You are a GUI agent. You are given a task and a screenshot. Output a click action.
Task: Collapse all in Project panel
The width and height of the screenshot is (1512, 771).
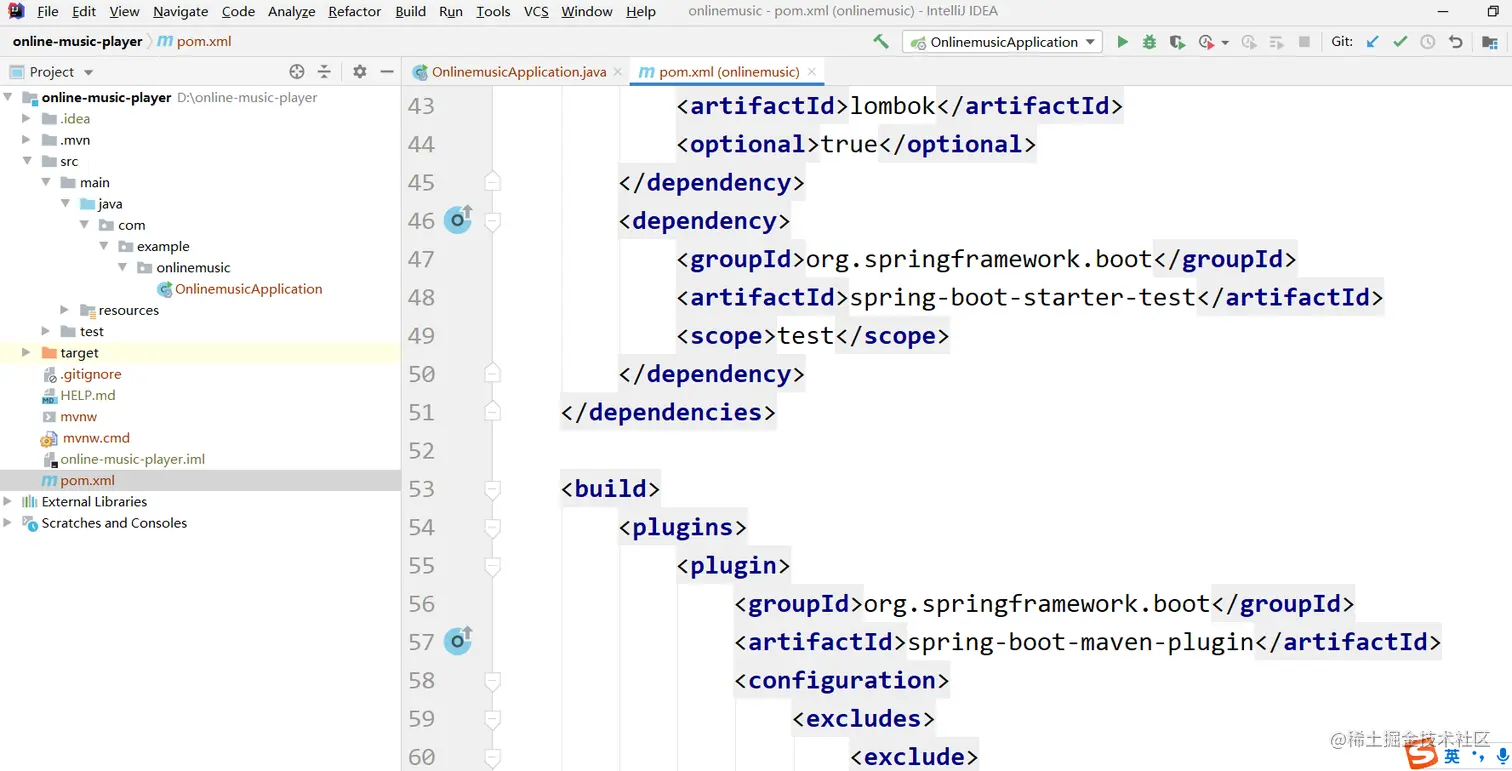pos(324,71)
